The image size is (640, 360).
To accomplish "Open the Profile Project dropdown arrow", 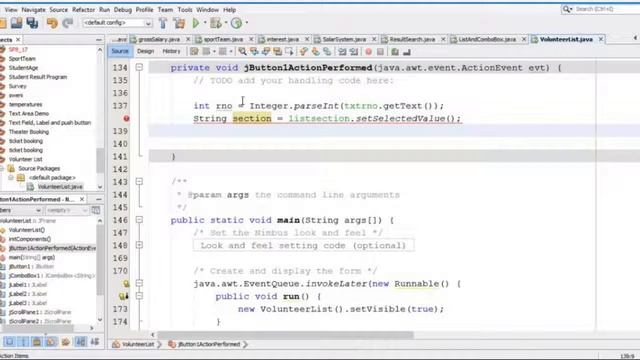I will tap(247, 23).
